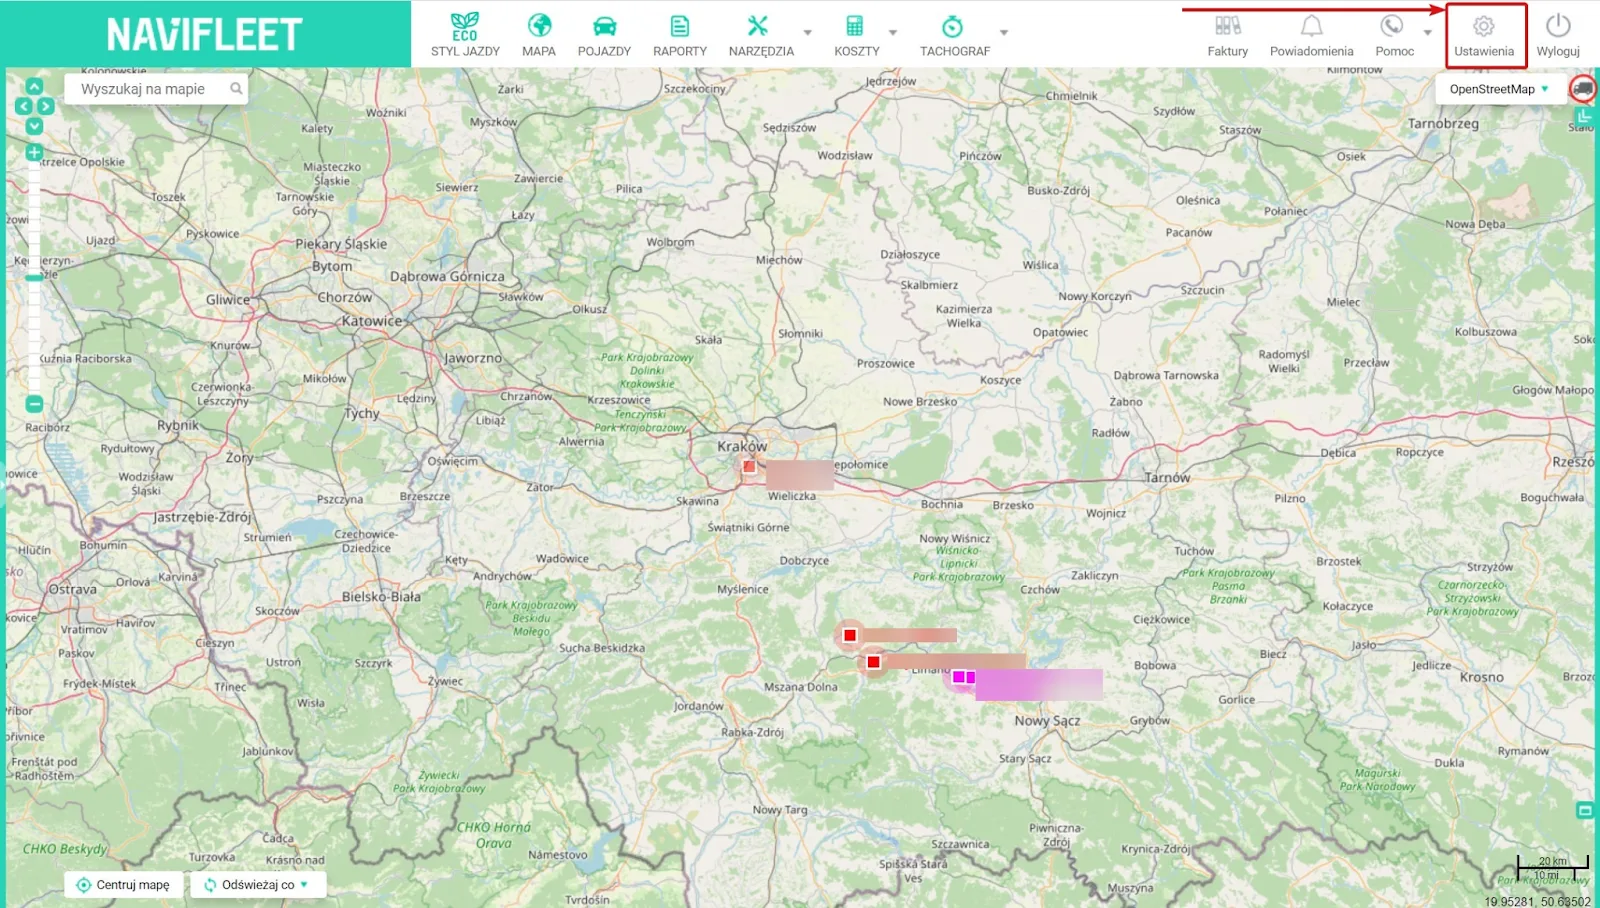Zoom out with the minus button
Screen dimensions: 1600x908
[34, 404]
